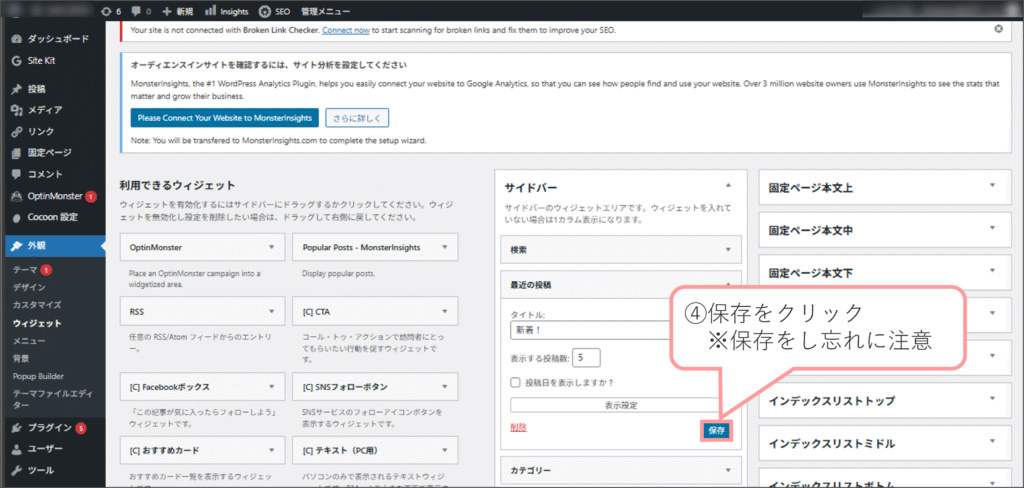1024x488 pixels.
Task: Select カスタマイズ in appearance menu
Action: point(37,305)
